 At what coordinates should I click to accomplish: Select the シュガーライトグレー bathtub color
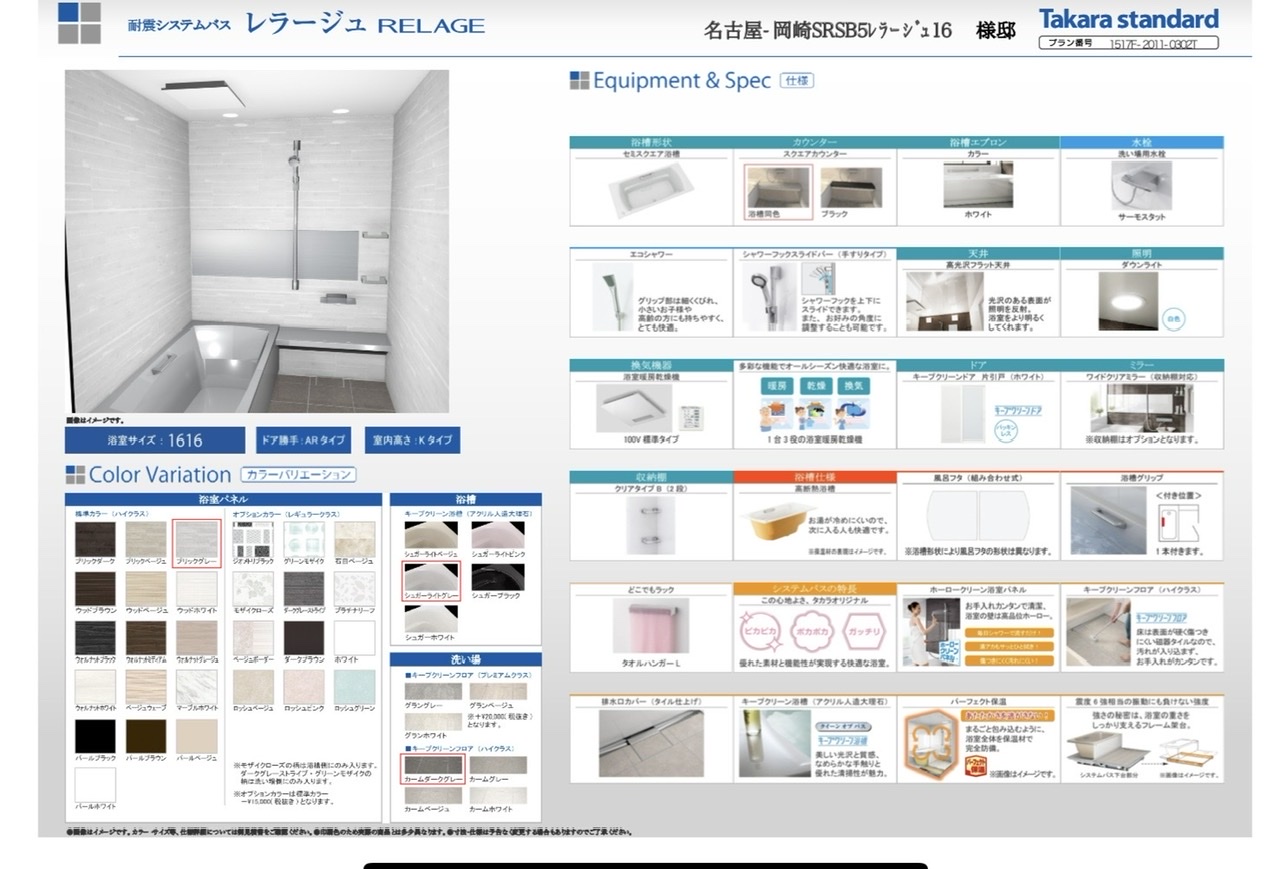point(431,576)
